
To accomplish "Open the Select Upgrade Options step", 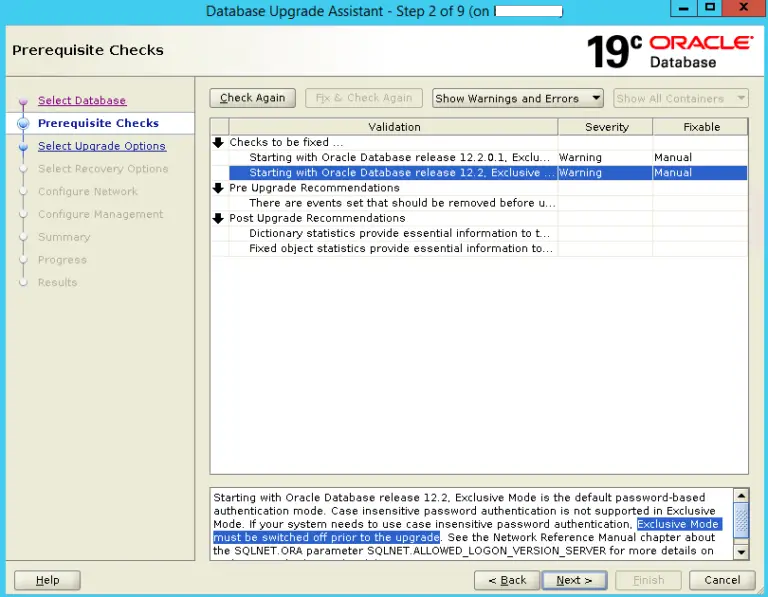I will click(x=102, y=146).
